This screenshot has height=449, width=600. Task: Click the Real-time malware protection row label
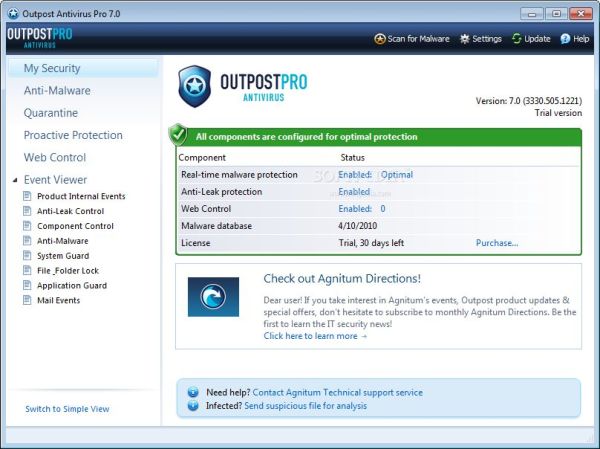click(239, 175)
